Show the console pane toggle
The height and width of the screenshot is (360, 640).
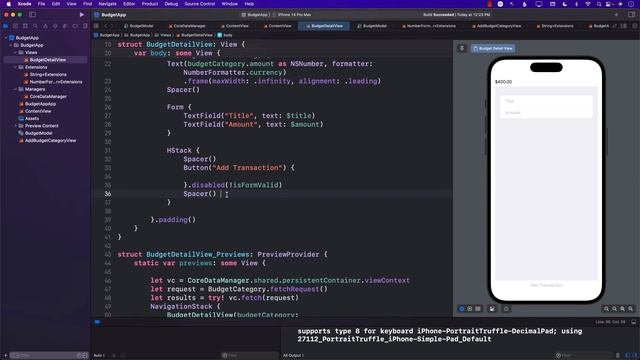pyautogui.click(x=634, y=356)
